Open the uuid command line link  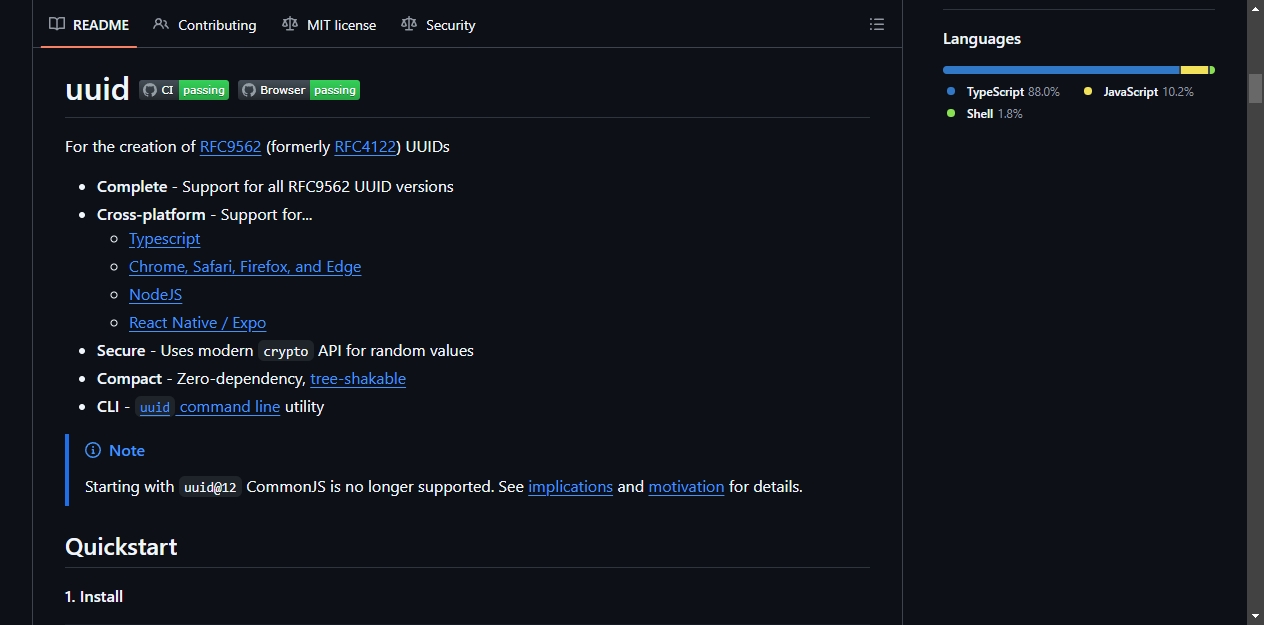(208, 406)
